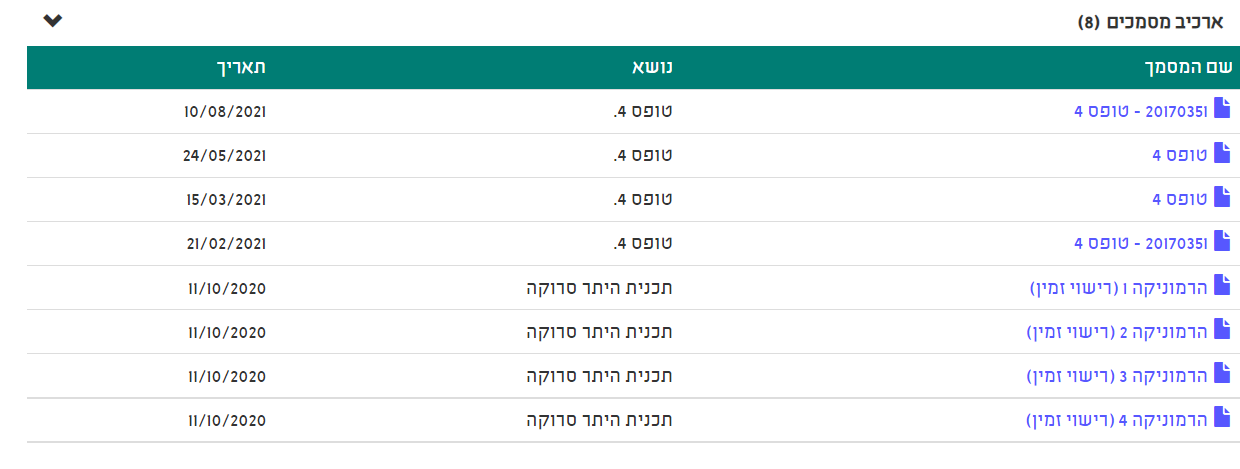The image size is (1240, 469).
Task: Open הרמוניקה 4 (רישוי זמין) link
Action: pyautogui.click(x=1118, y=420)
